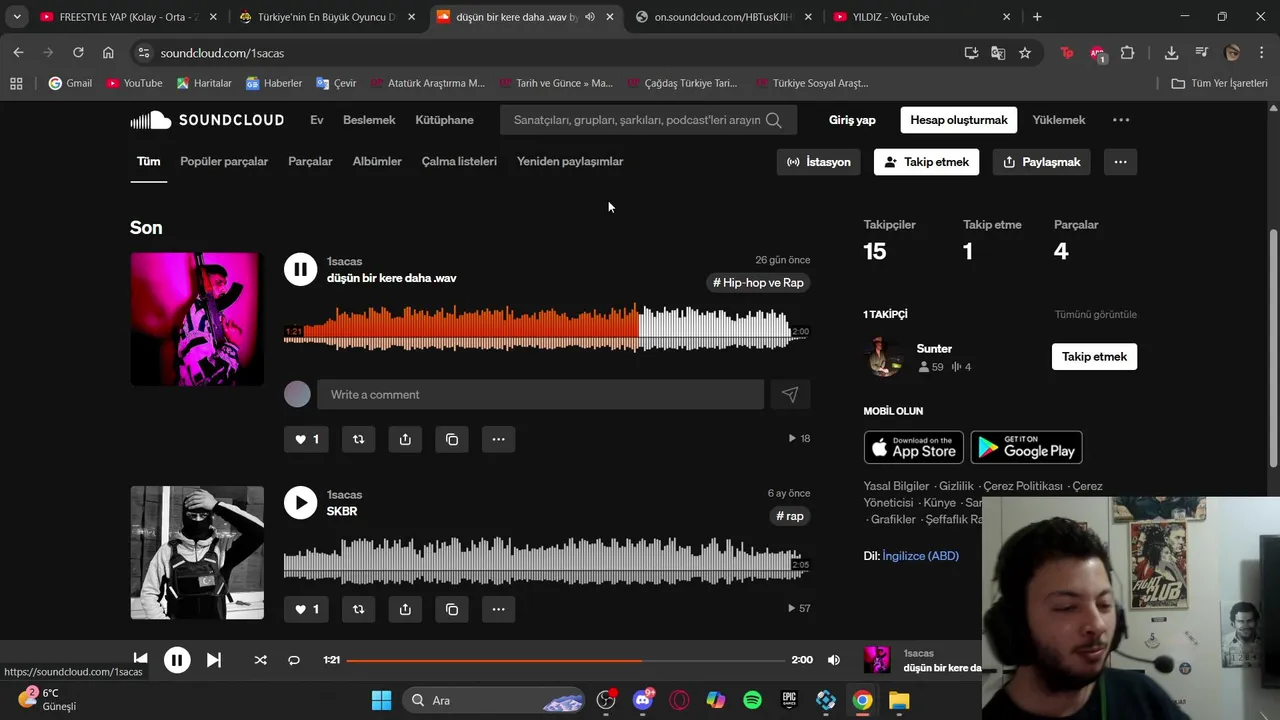1280x720 pixels.
Task: Skip to previous track in player bar
Action: click(x=141, y=660)
